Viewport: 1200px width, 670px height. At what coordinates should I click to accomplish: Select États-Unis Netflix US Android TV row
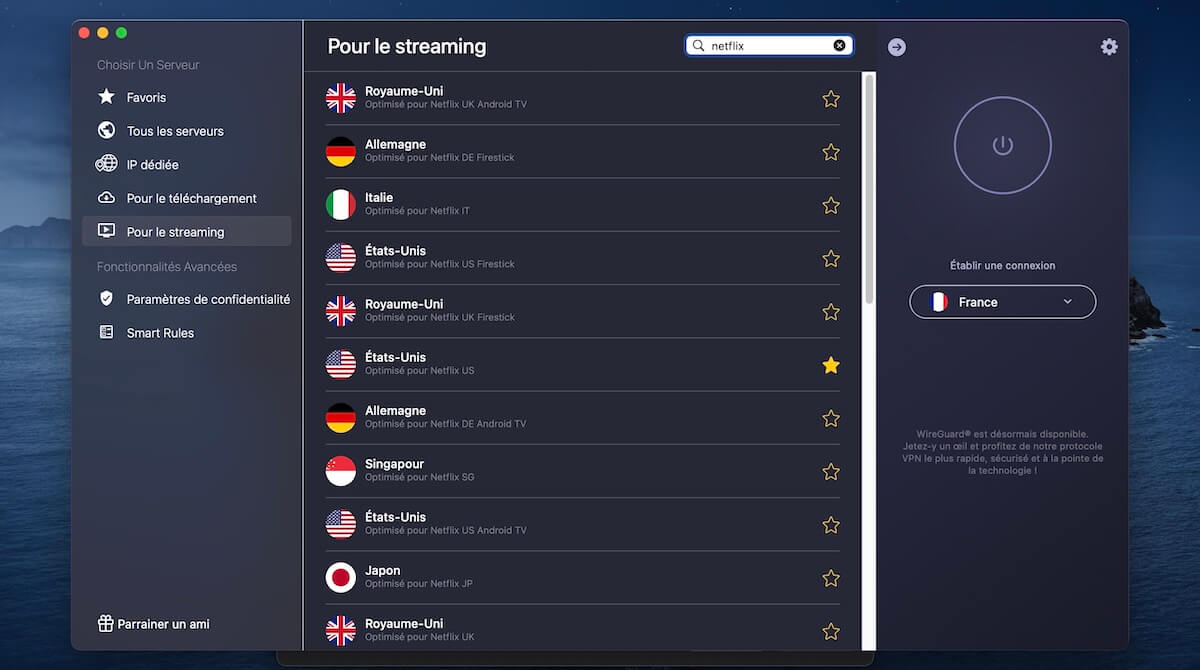(x=583, y=525)
